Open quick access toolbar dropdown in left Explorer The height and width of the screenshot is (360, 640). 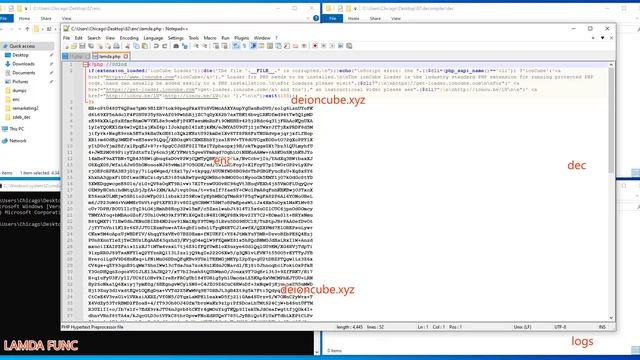pos(26,8)
